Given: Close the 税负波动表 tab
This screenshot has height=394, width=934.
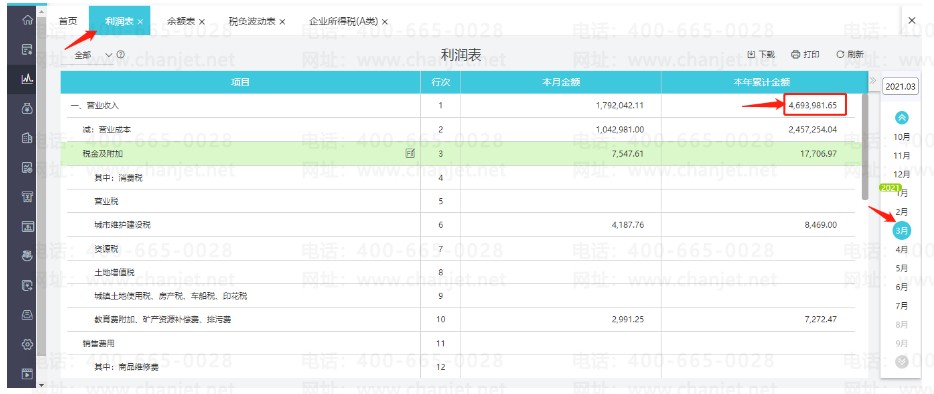Looking at the screenshot, I should 282,21.
